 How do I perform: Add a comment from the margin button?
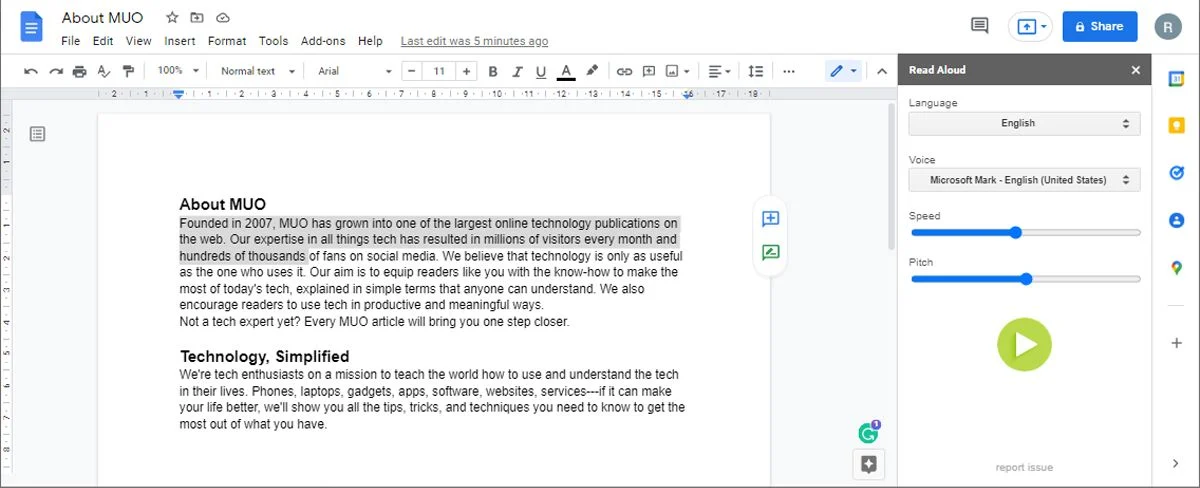pyautogui.click(x=770, y=219)
